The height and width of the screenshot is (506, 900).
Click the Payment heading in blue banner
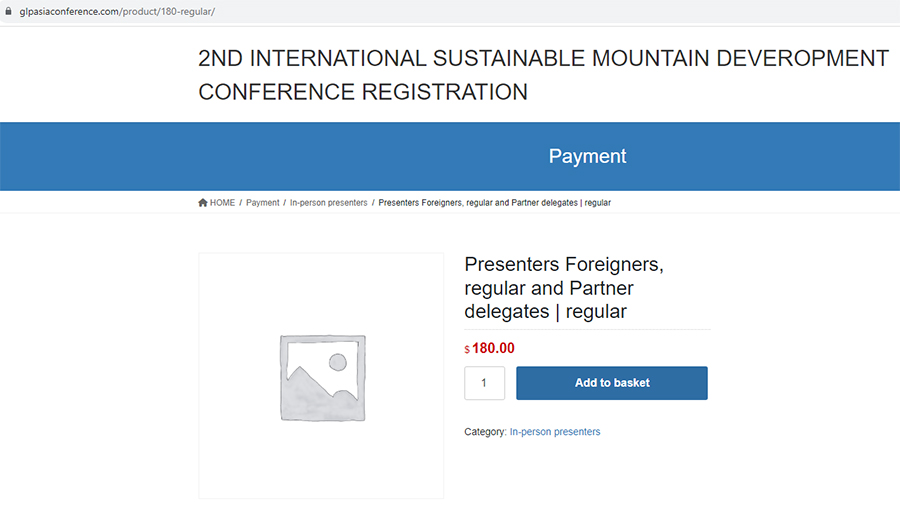[587, 156]
